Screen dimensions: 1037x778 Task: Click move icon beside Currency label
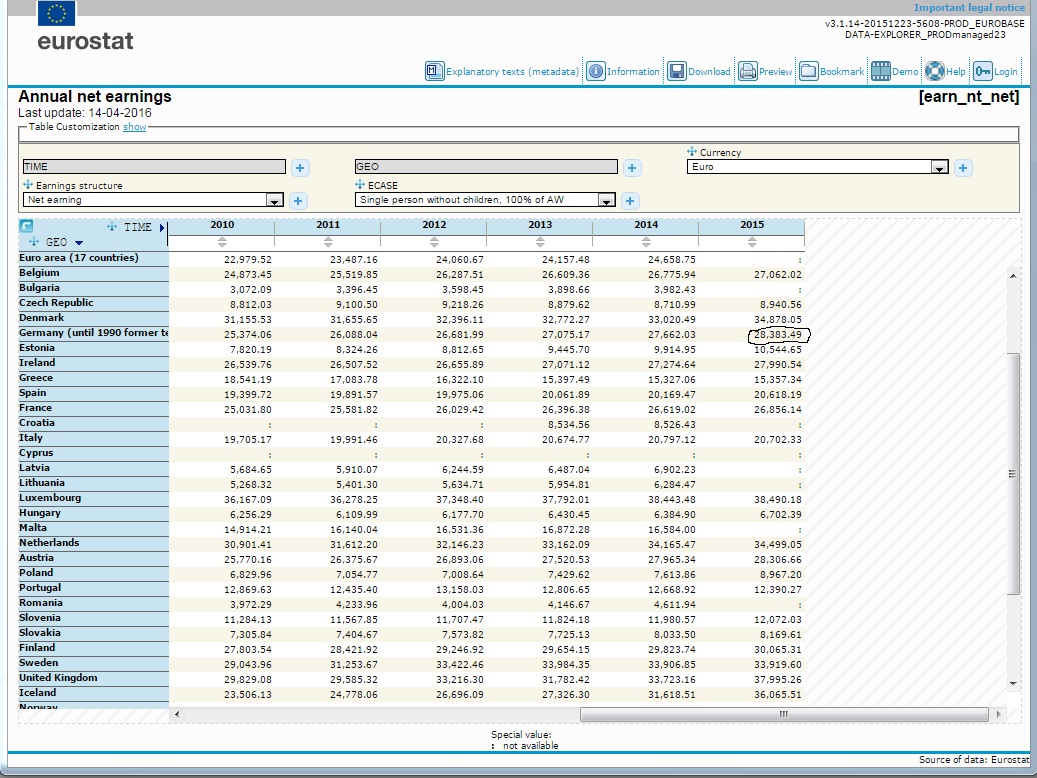click(692, 151)
